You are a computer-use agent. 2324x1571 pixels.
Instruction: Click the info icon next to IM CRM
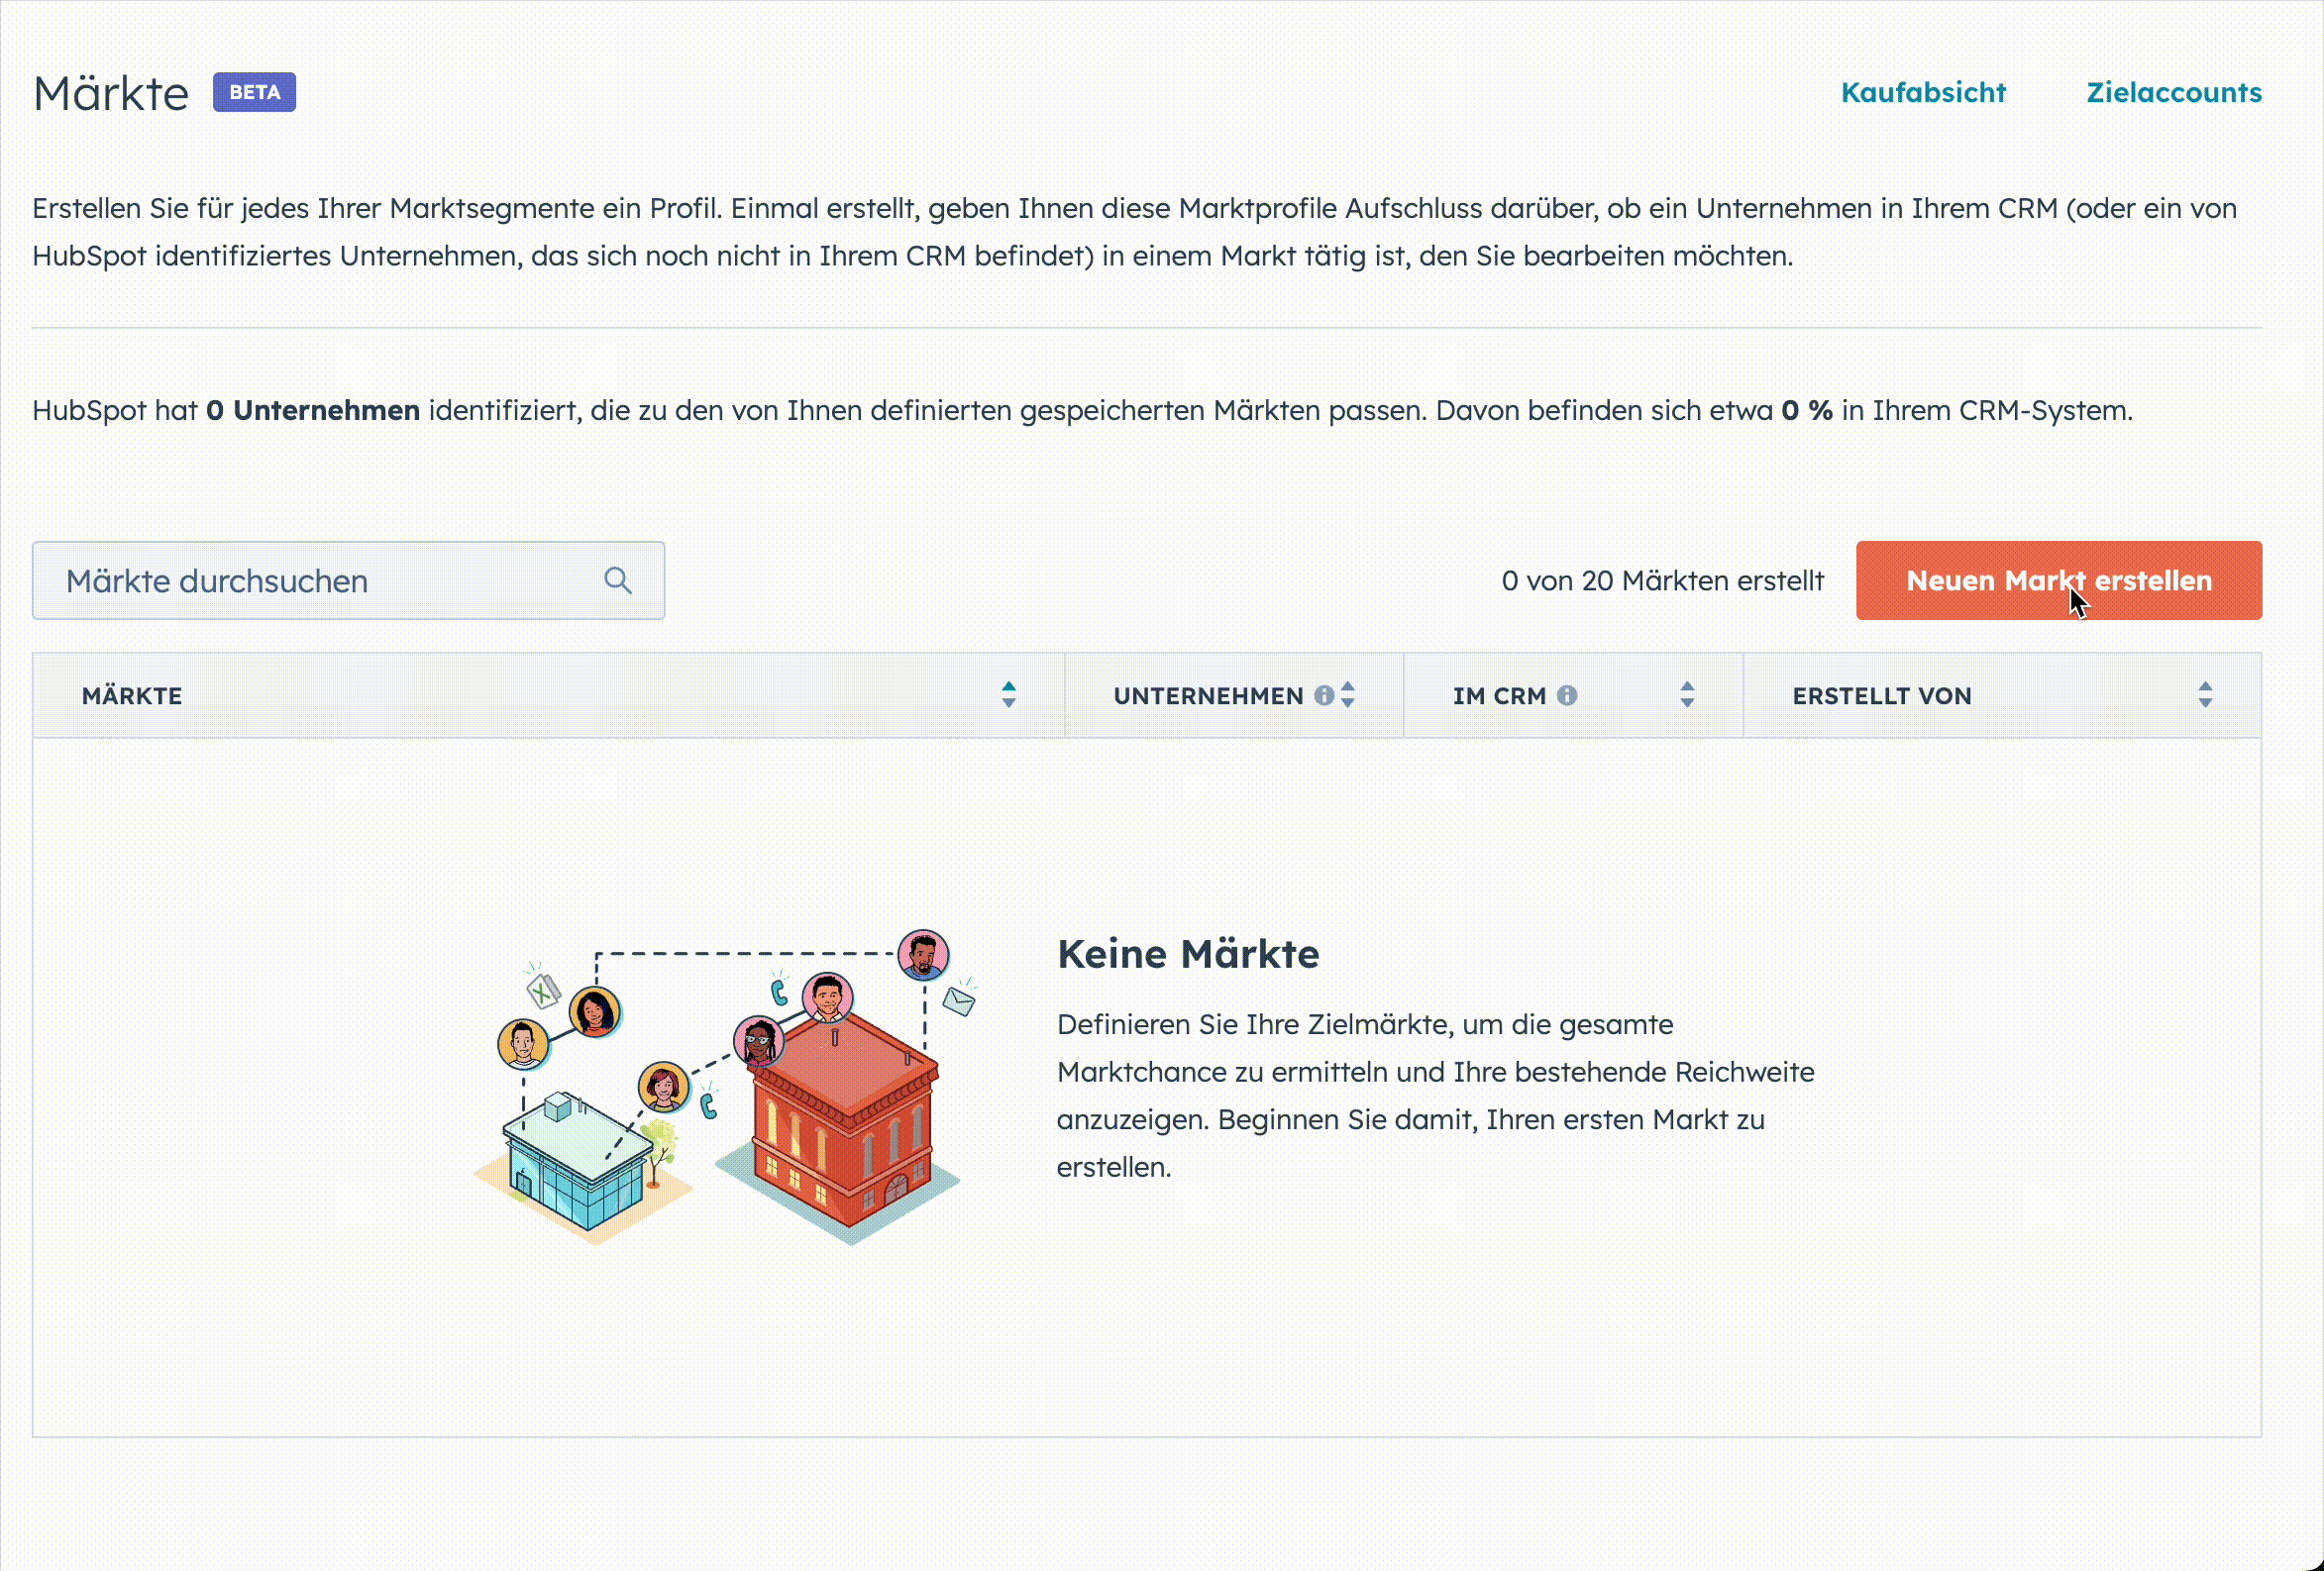pos(1567,696)
